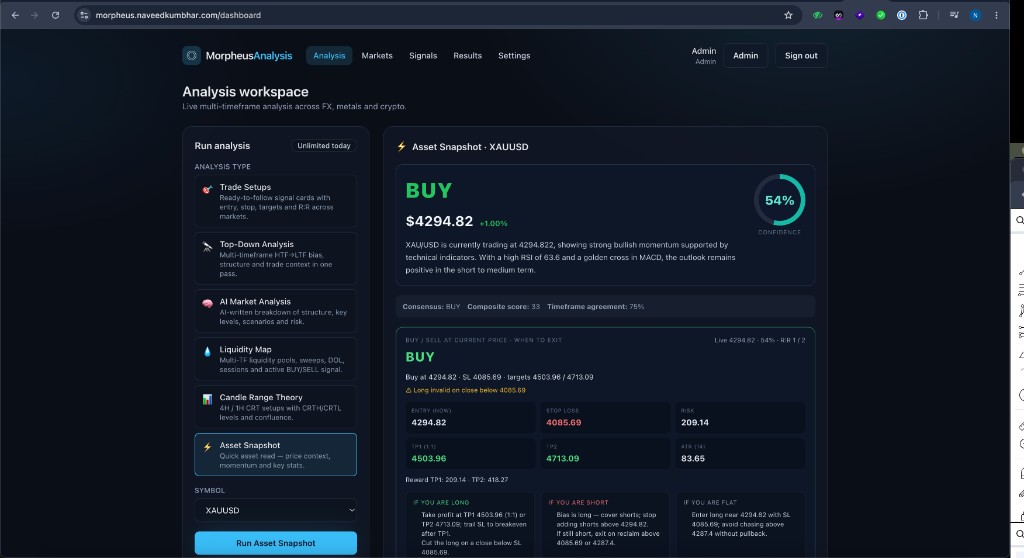Select the Trade Setups analysis type

coord(276,201)
